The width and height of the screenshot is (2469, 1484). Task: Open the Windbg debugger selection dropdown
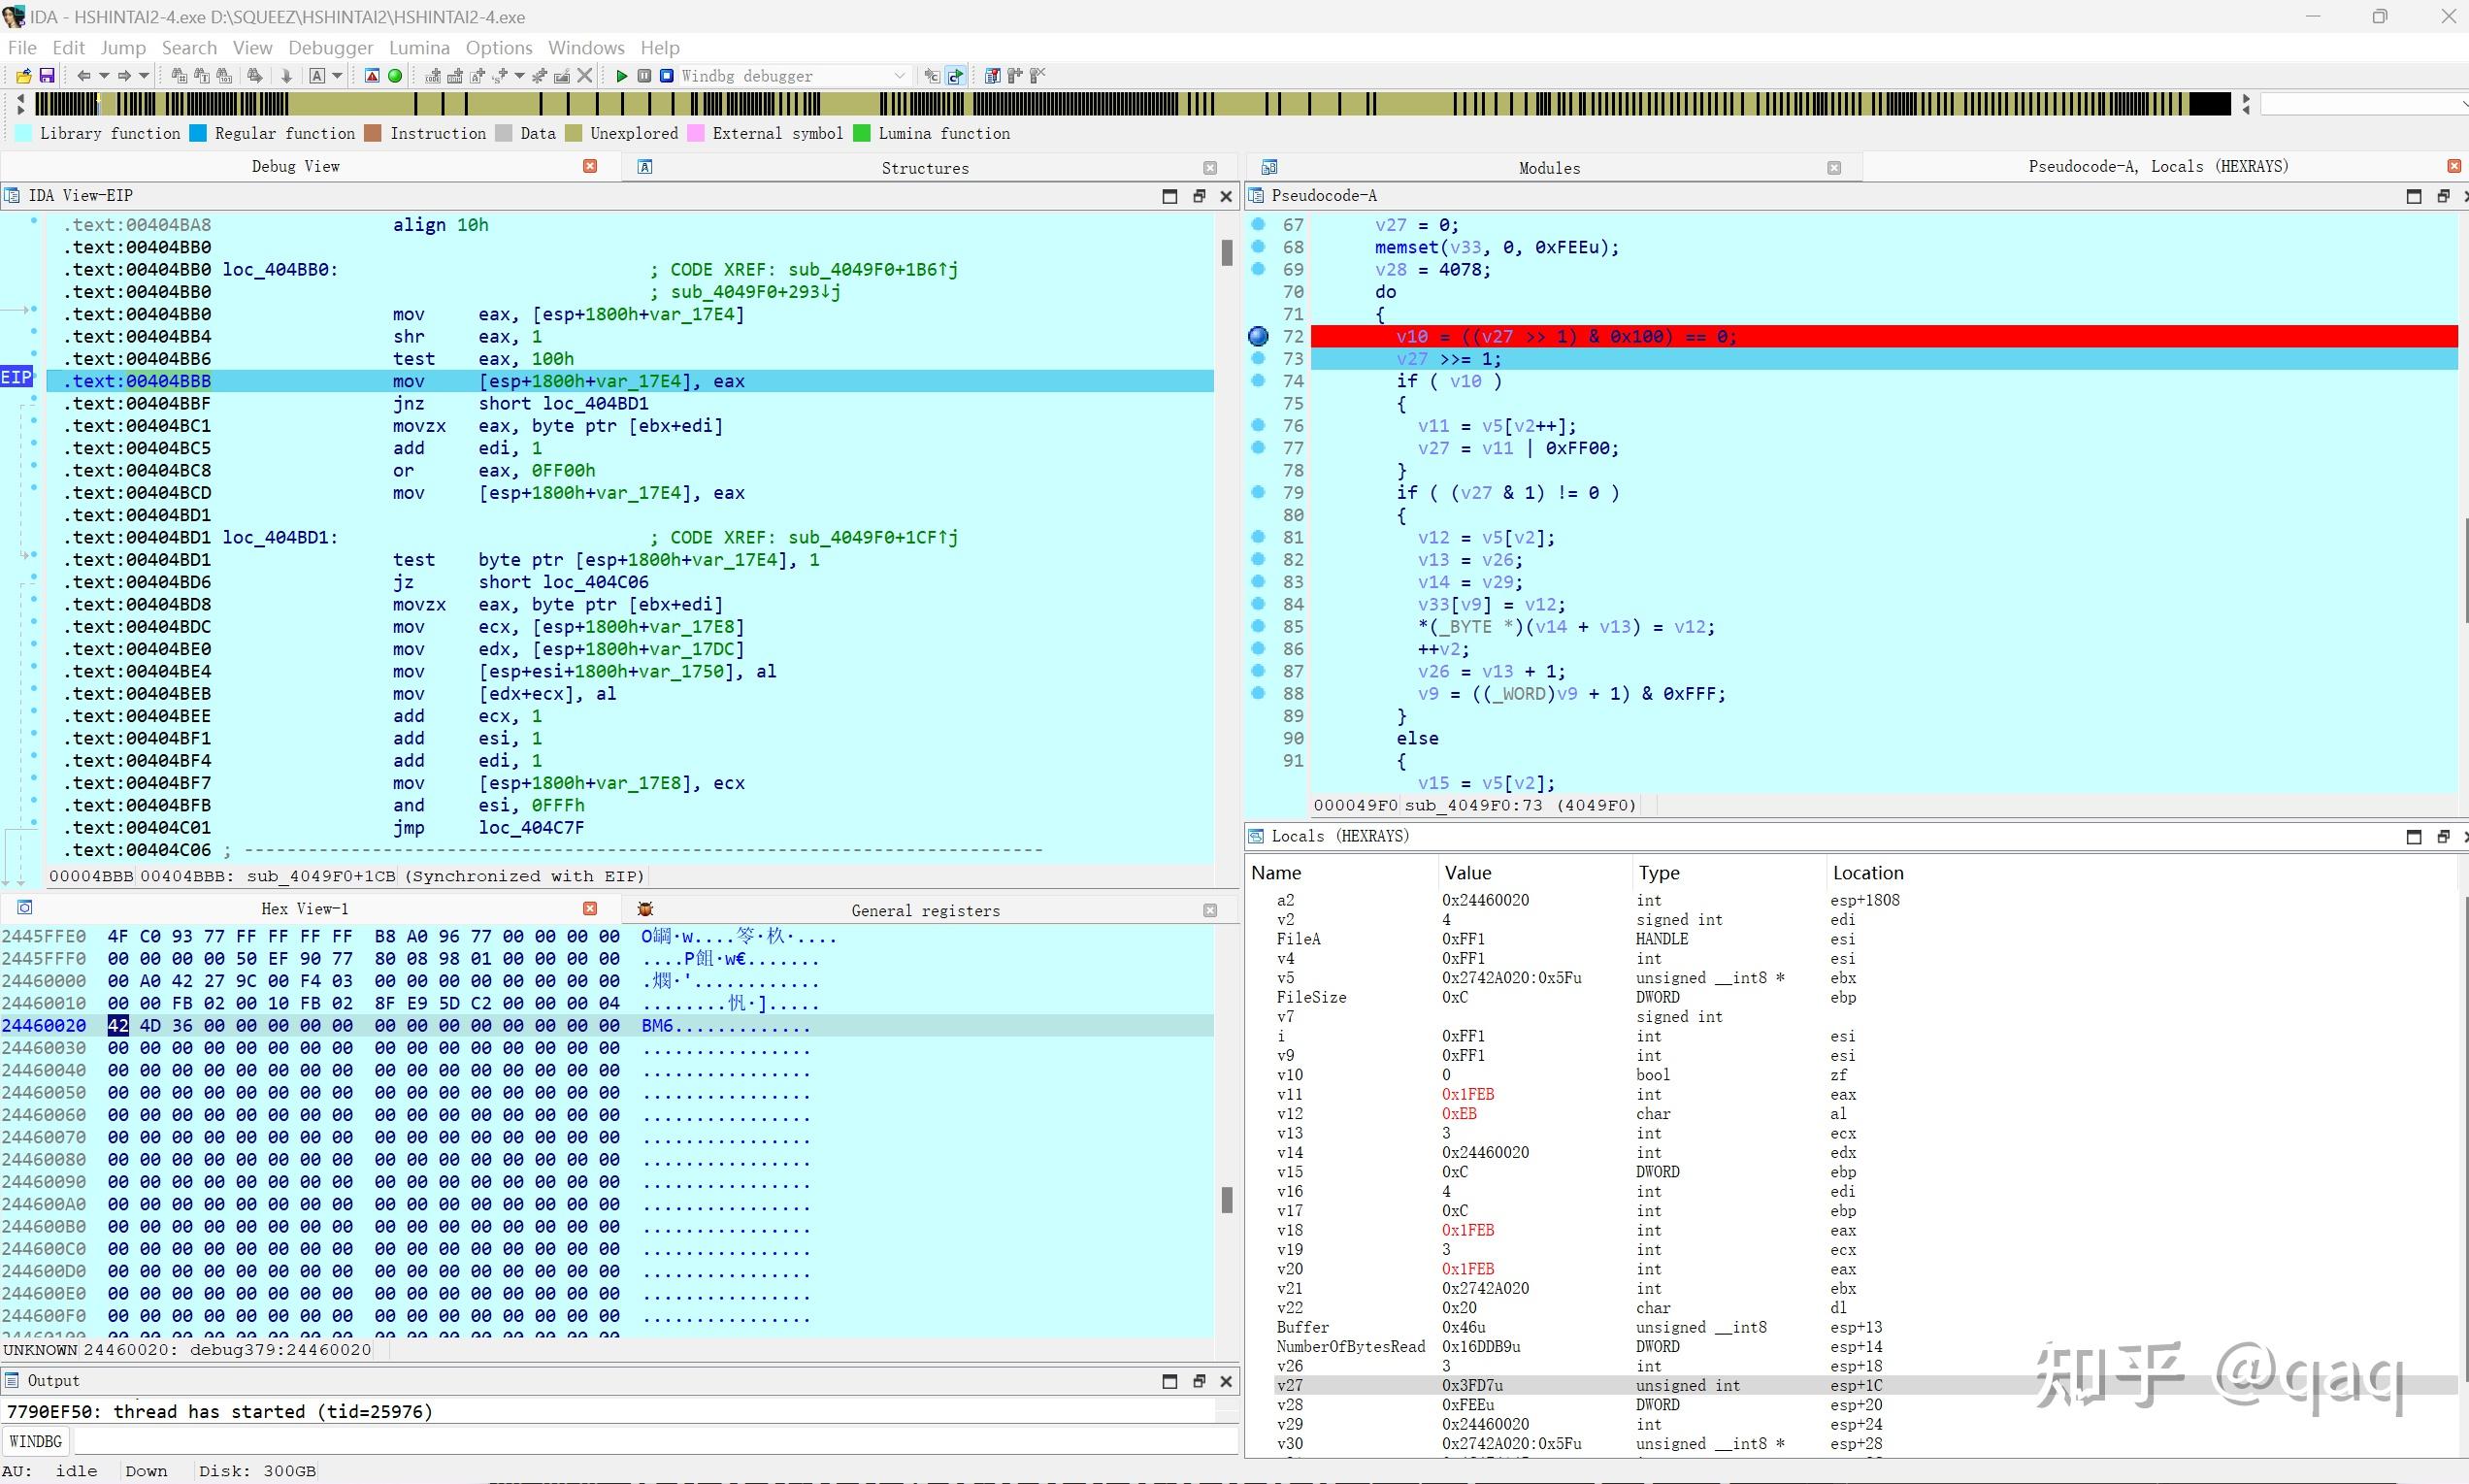(x=899, y=76)
